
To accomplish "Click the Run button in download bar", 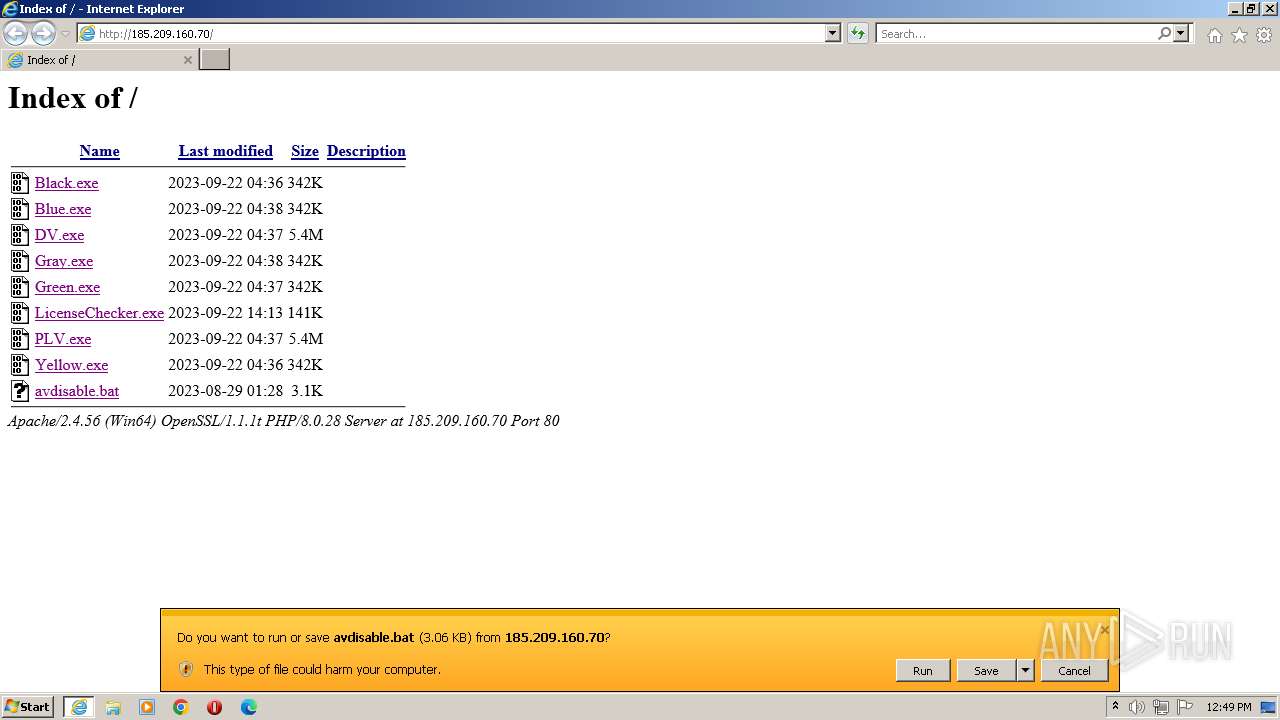I will 922,670.
